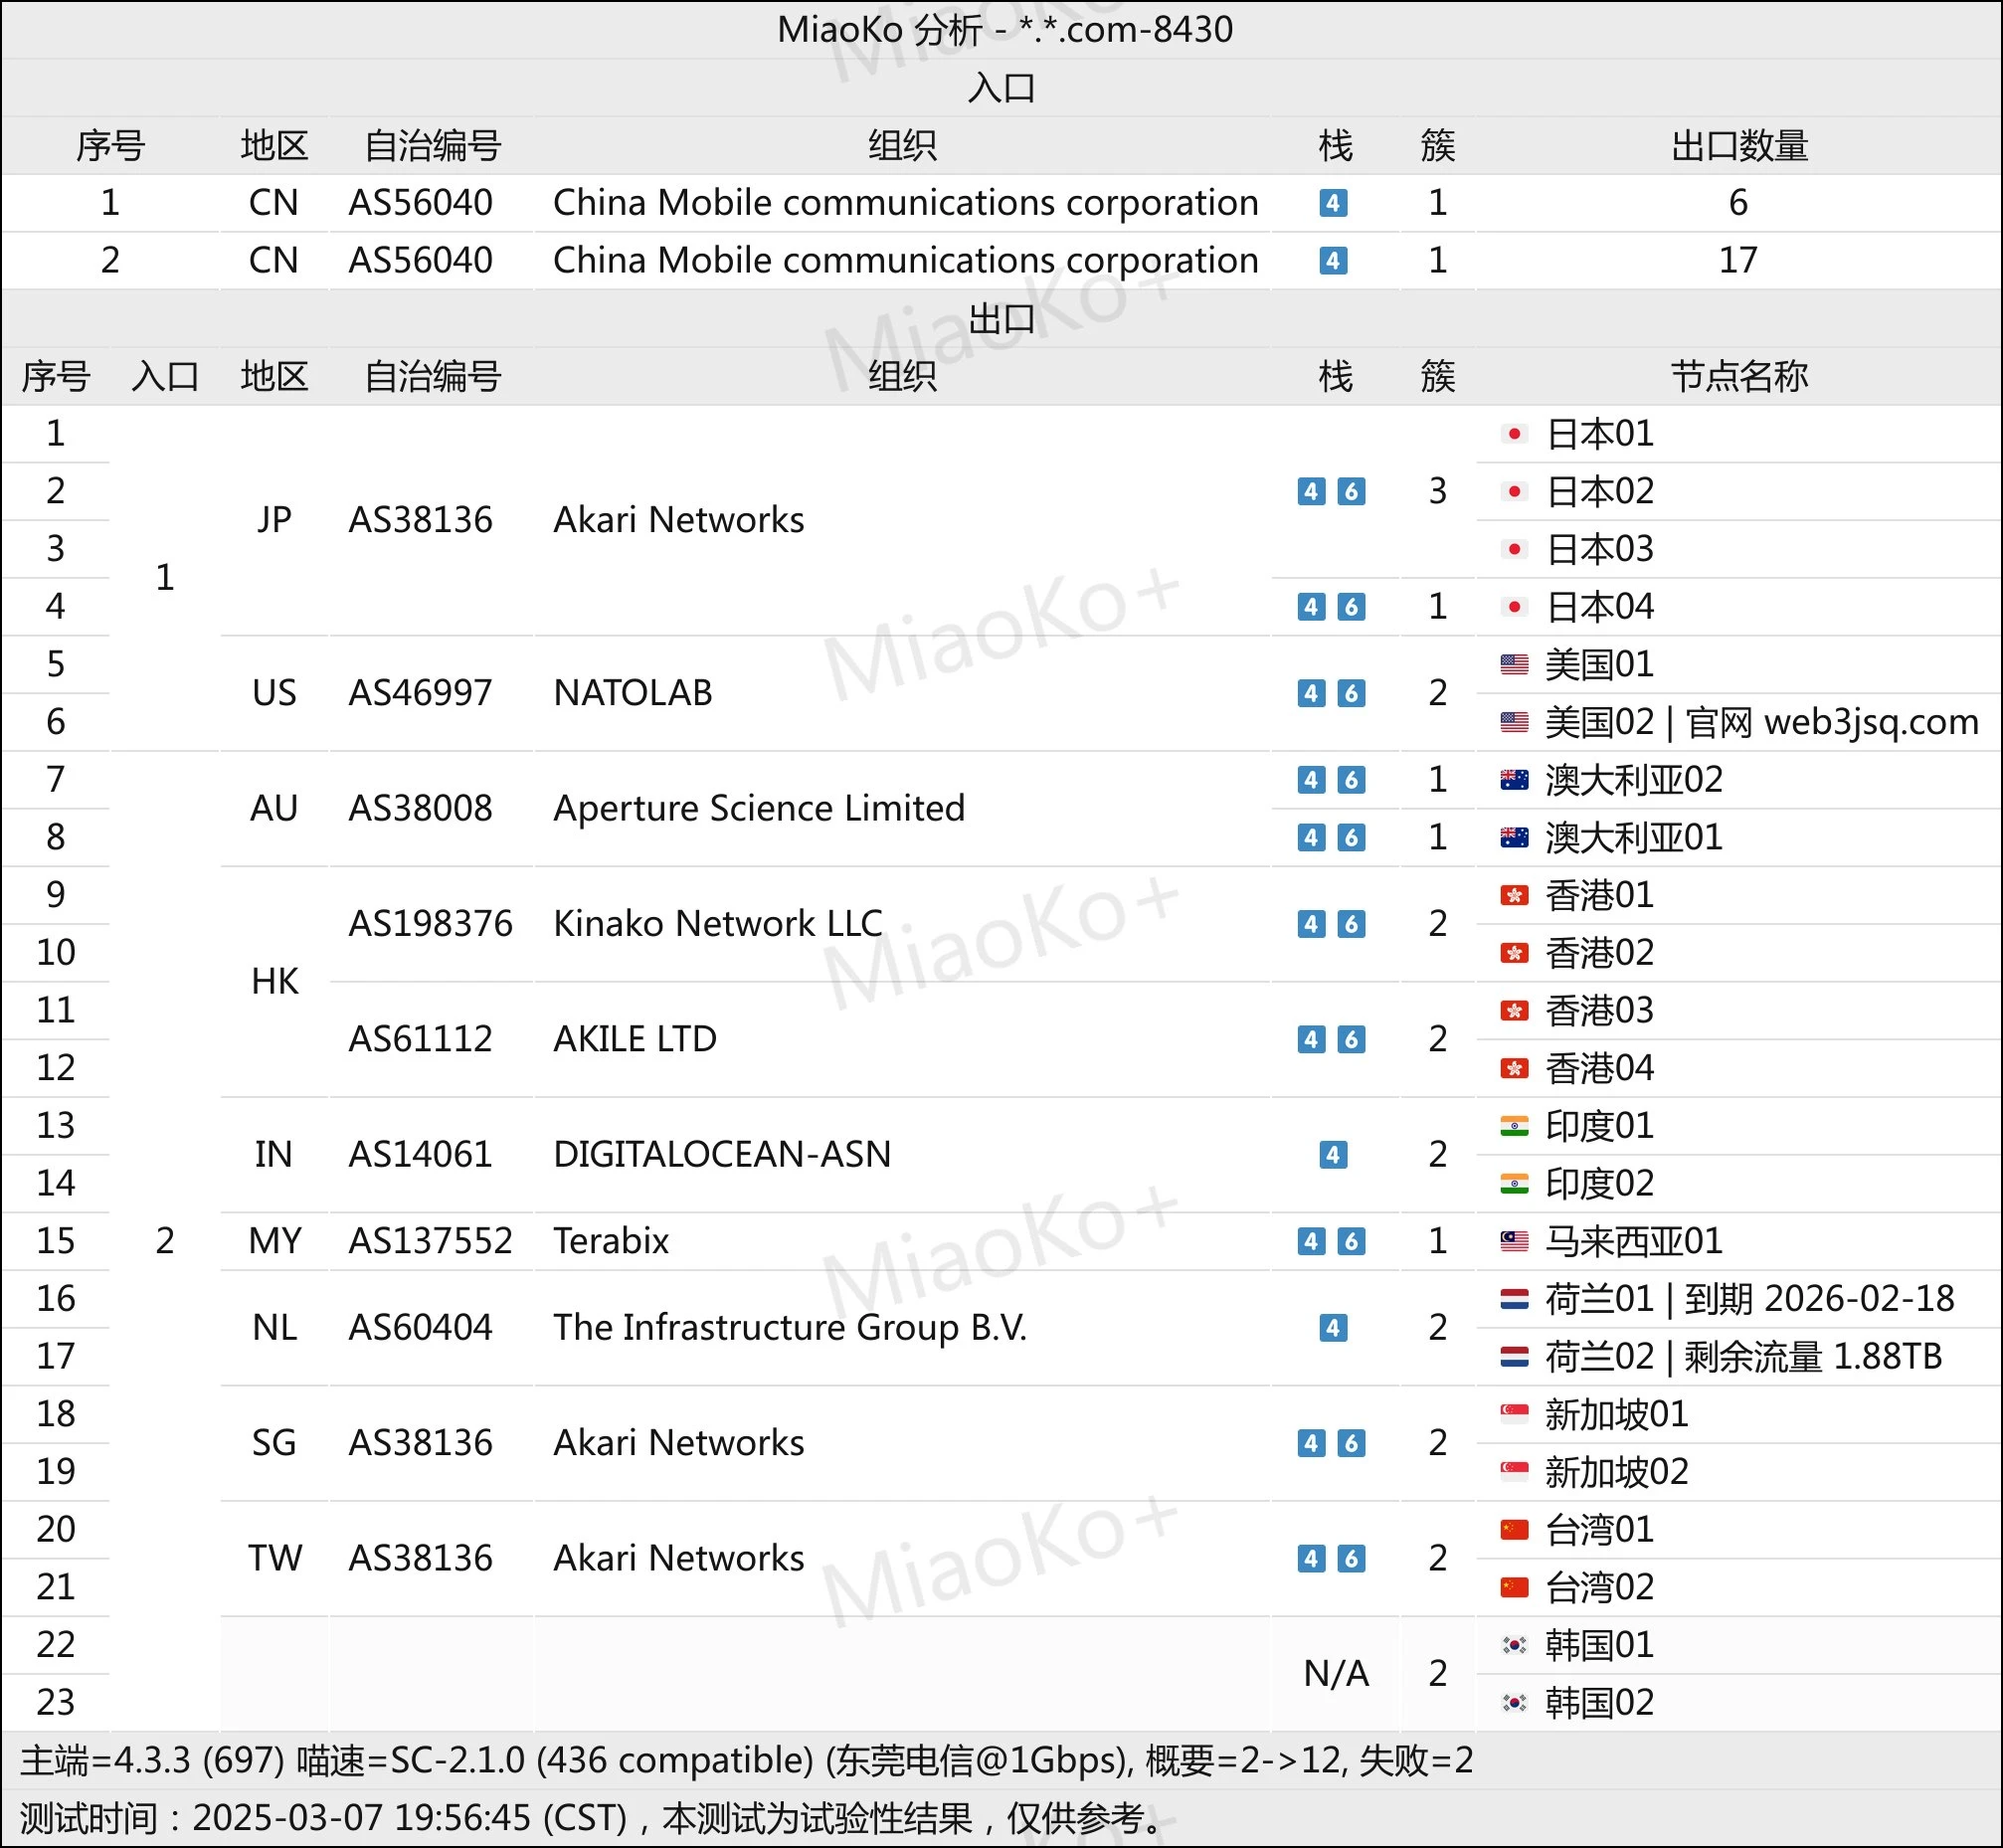
Task: Click the Australia flag beside 澳大利亚02
Action: click(x=1514, y=780)
